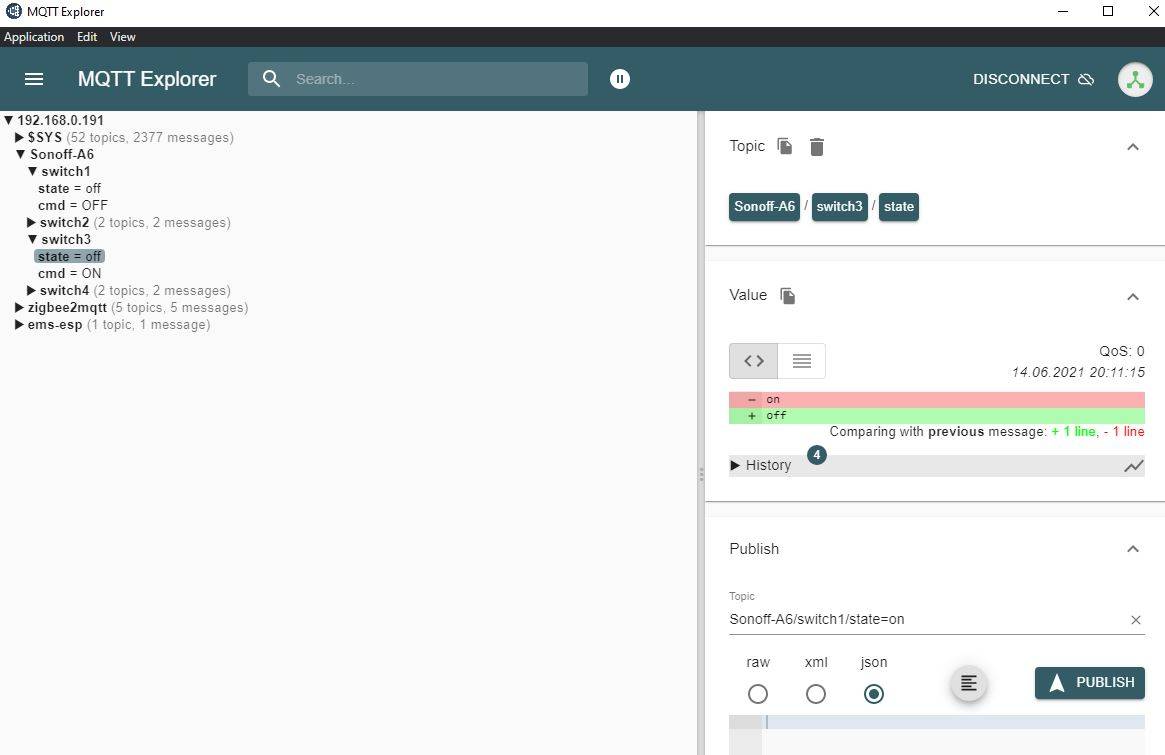Collapse the switch3 node
Viewport: 1165px width, 755px height.
click(x=33, y=239)
